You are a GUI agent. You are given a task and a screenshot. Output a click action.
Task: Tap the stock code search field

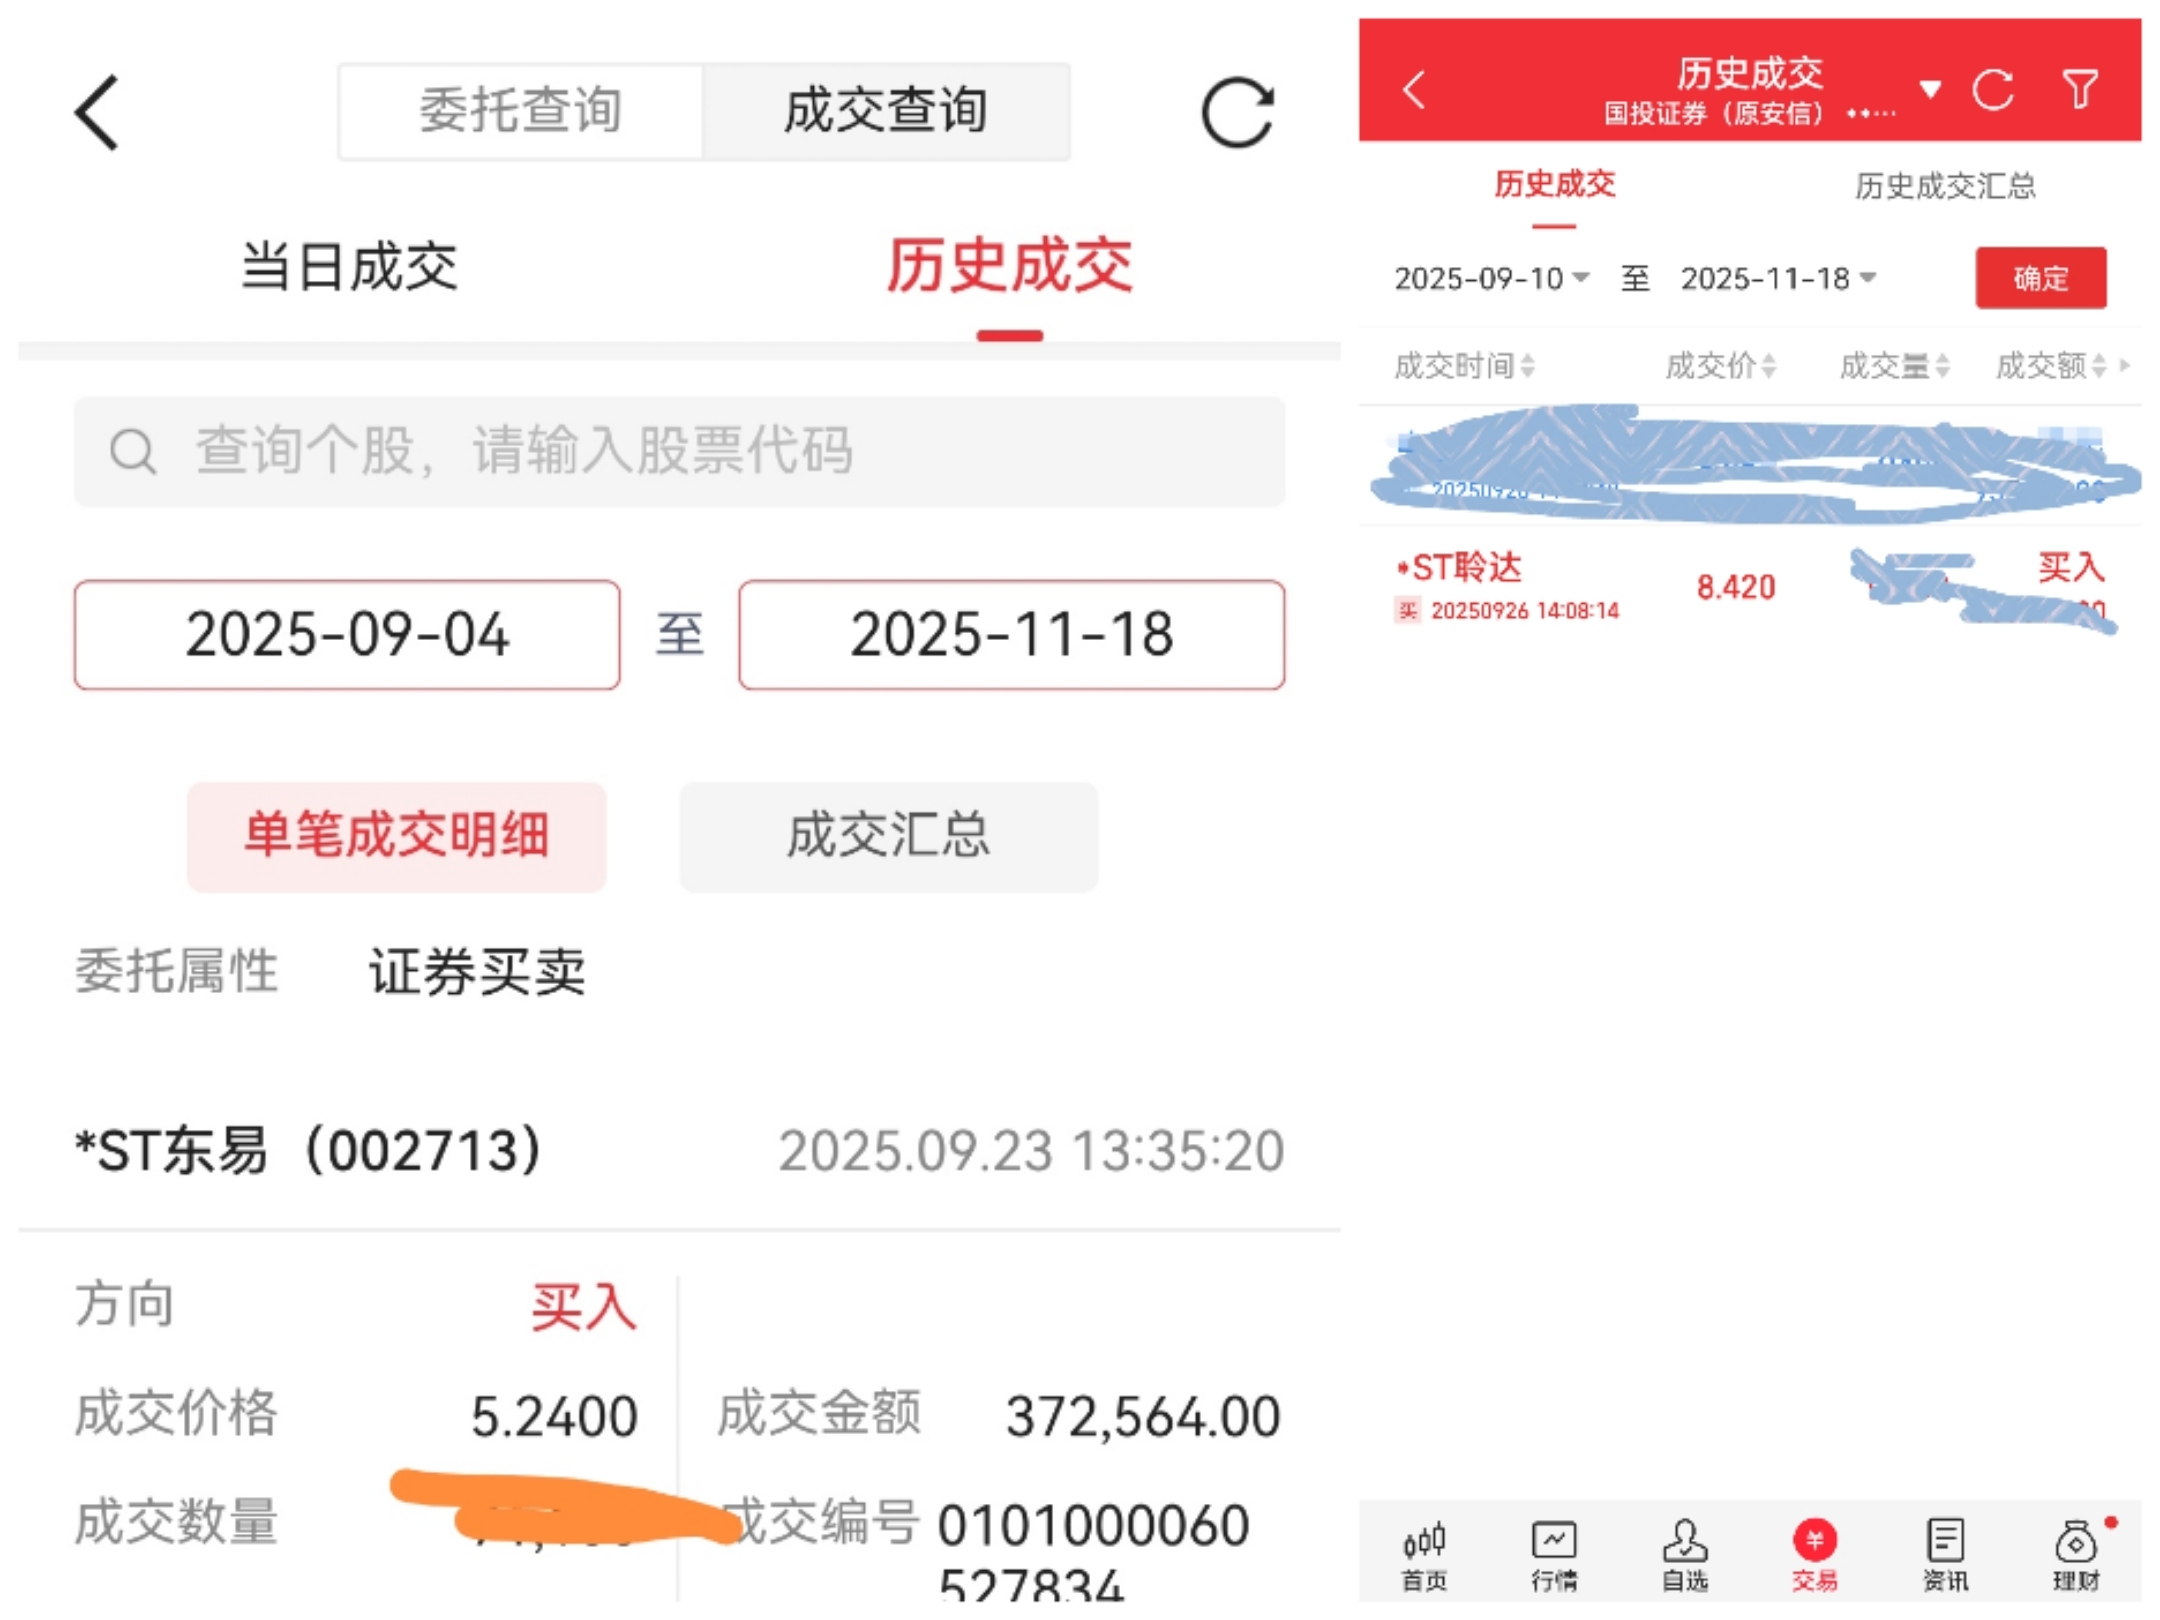[x=680, y=451]
